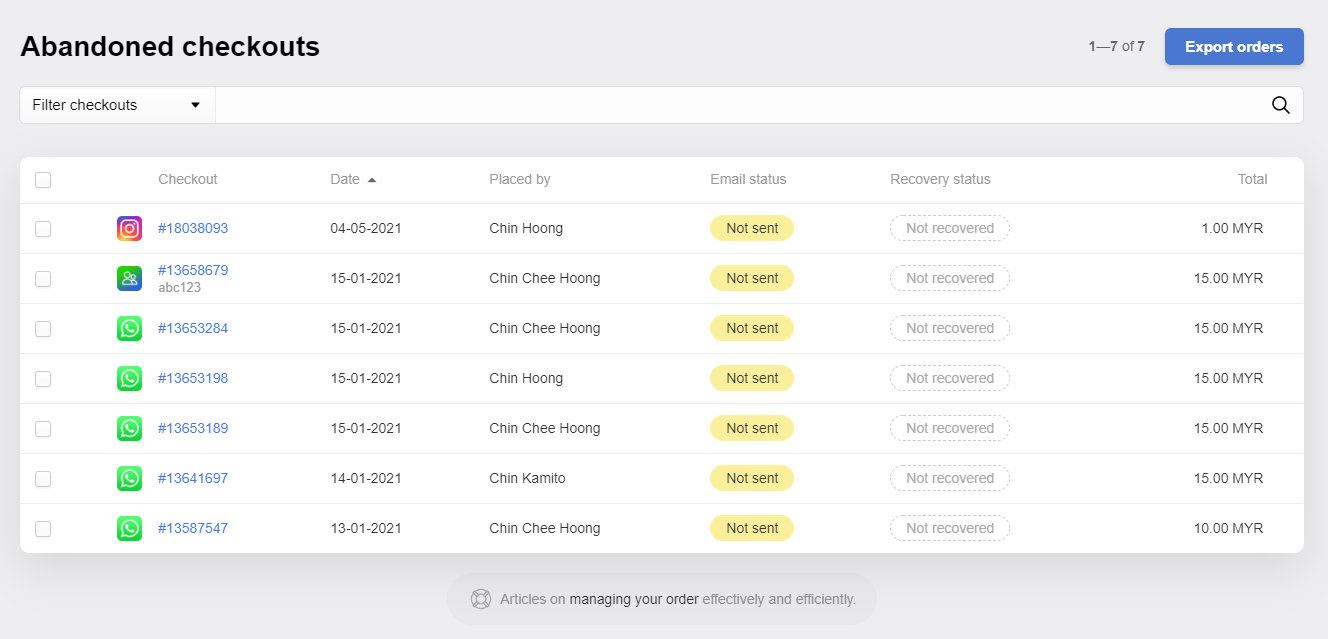Click the Not sent badge for #13641697
The height and width of the screenshot is (639, 1328).
752,478
